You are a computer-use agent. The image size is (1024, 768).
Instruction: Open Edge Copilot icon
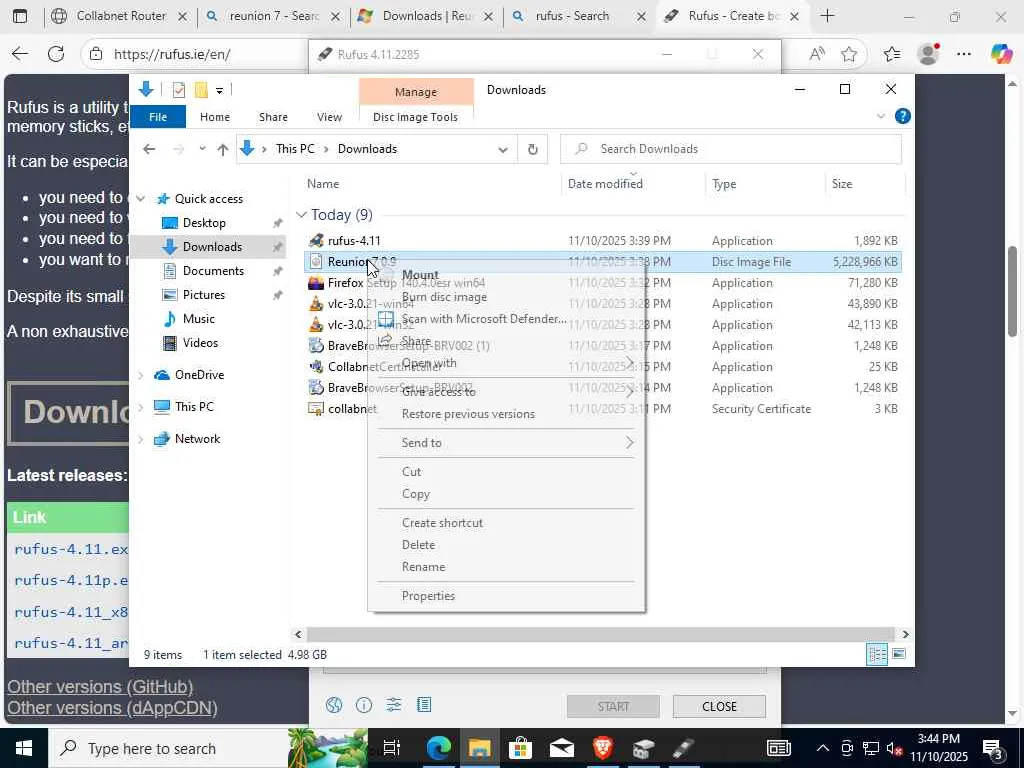tap(1001, 54)
